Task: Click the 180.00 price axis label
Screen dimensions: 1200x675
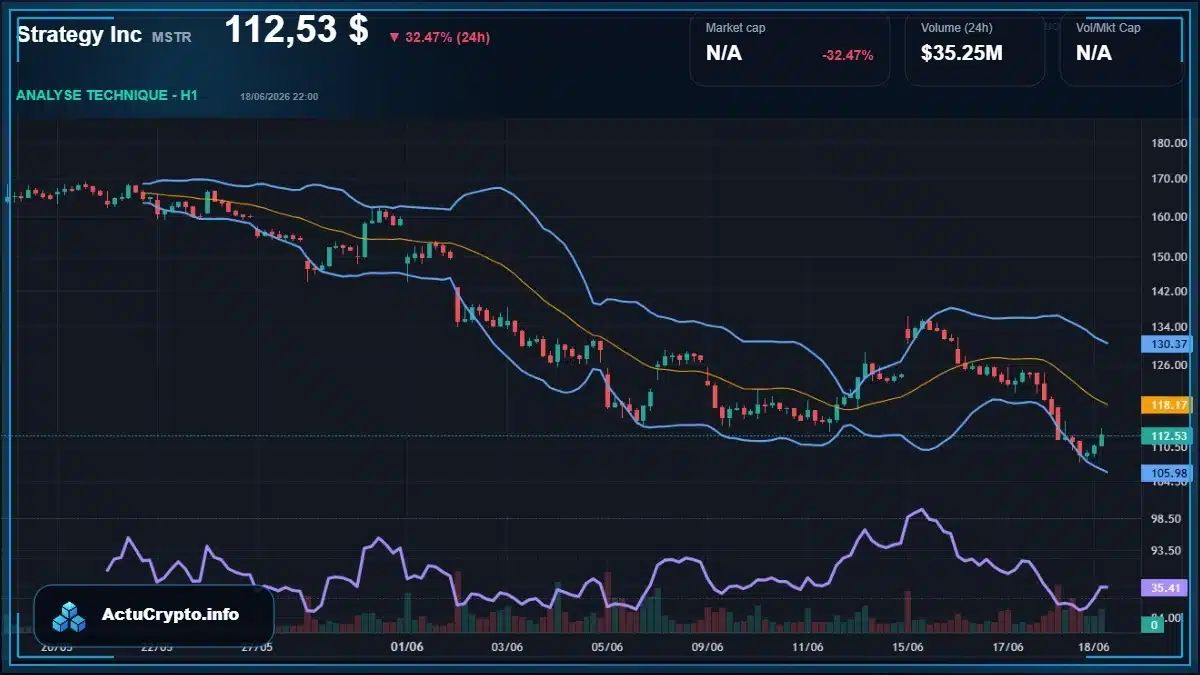Action: tap(1168, 143)
